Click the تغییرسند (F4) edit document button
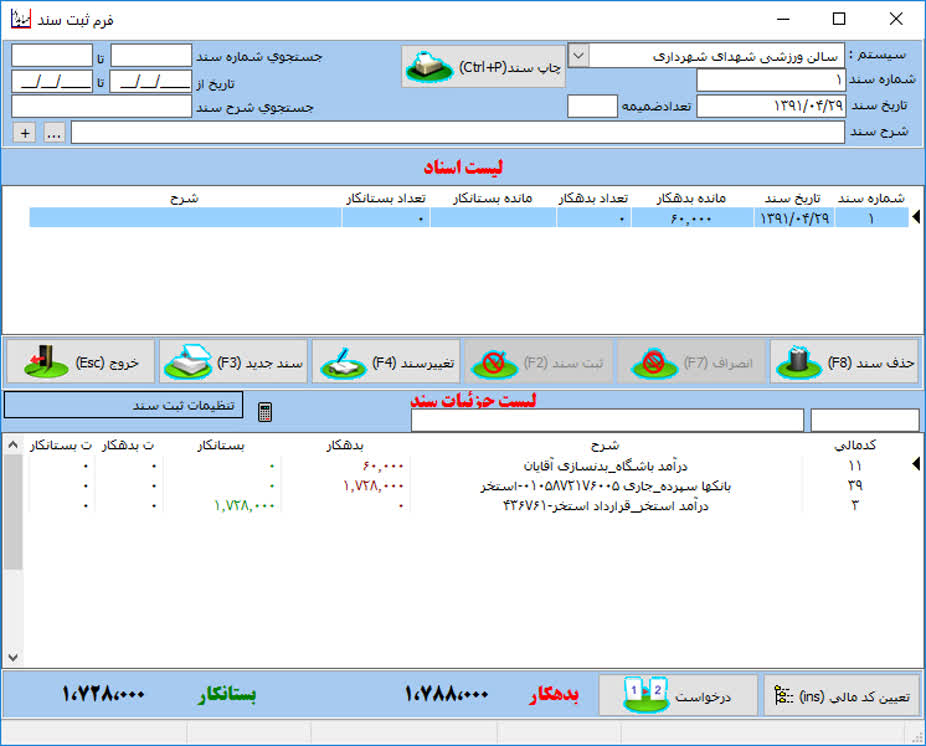Screen dimensions: 926x746 pos(386,361)
